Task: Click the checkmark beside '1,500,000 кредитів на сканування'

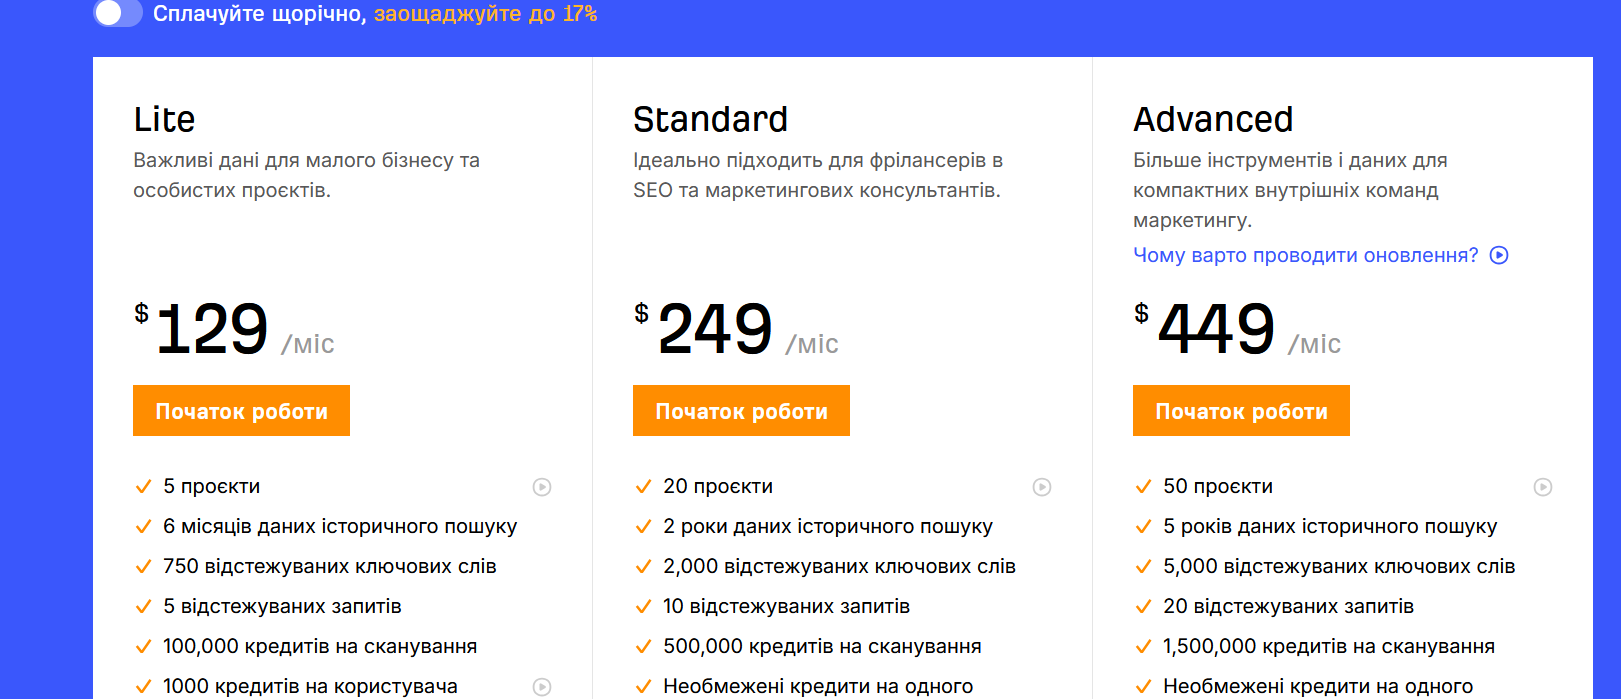Action: pos(1143,647)
